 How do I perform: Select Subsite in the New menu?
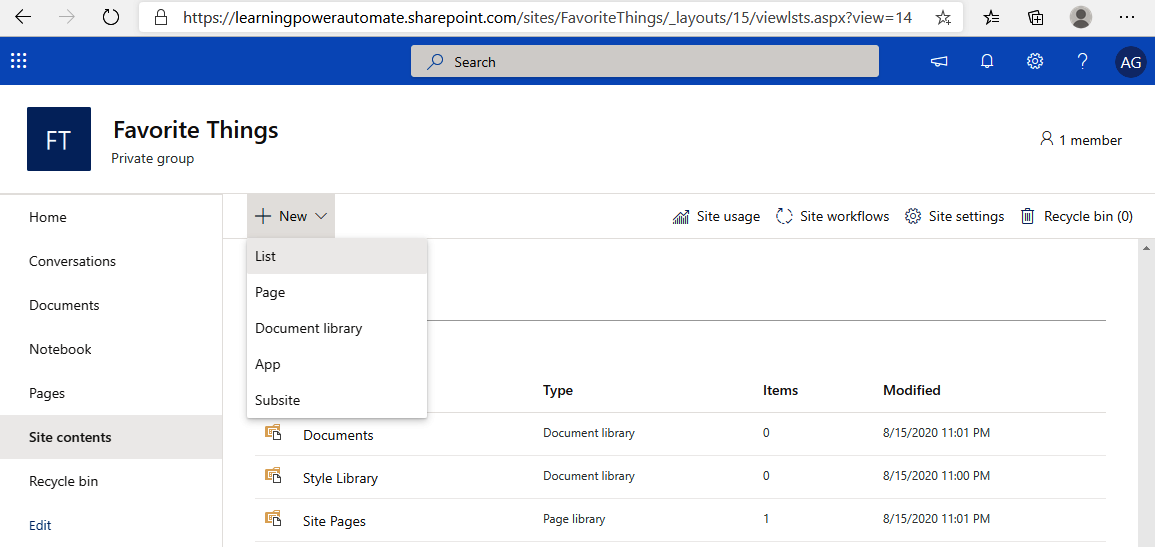click(x=277, y=401)
